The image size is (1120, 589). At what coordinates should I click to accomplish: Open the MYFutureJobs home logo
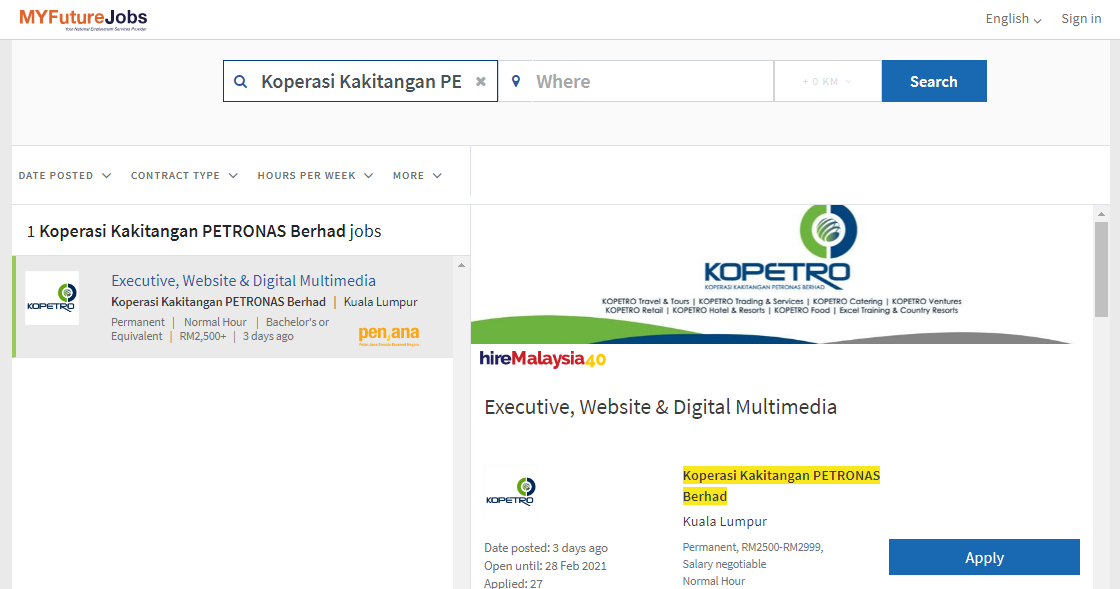click(83, 19)
